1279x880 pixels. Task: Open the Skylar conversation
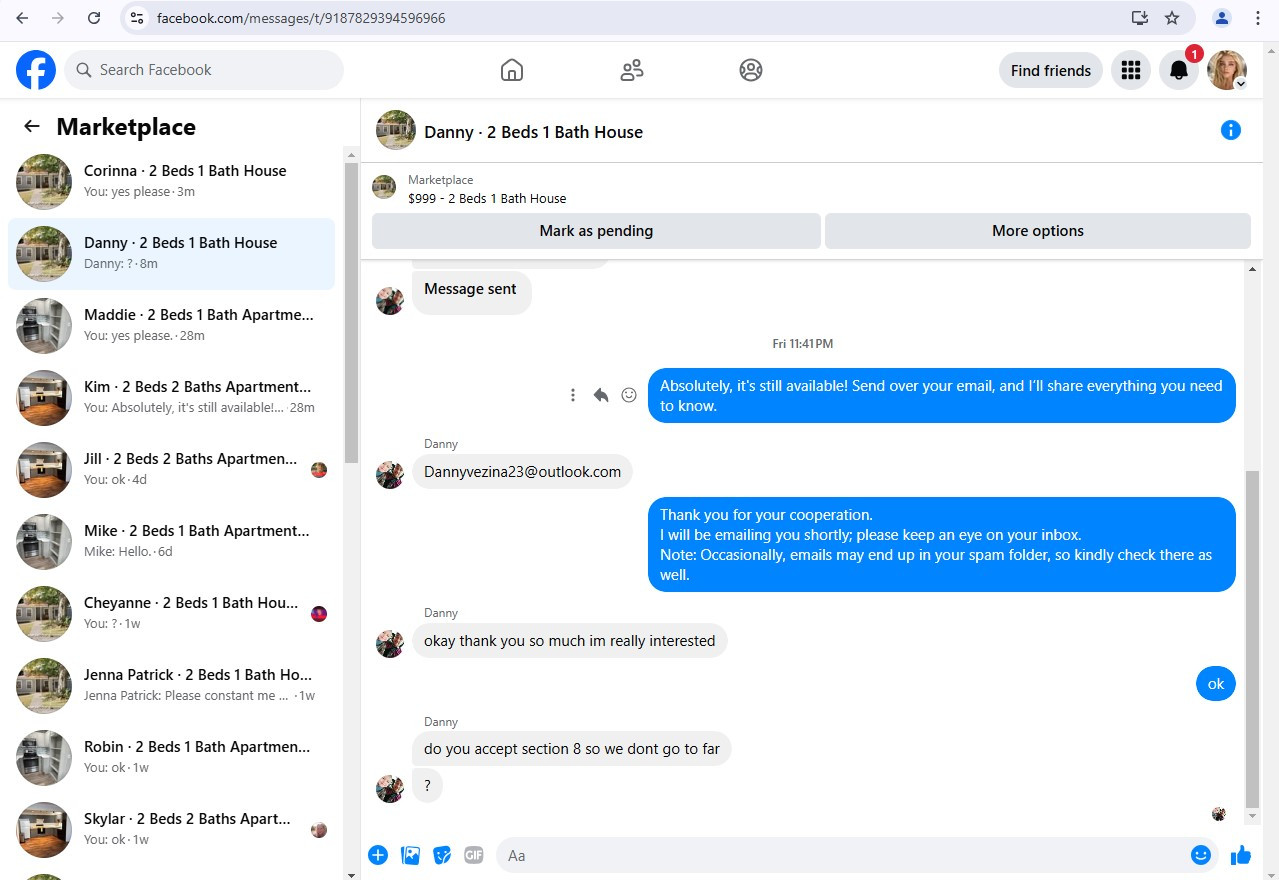click(x=171, y=830)
